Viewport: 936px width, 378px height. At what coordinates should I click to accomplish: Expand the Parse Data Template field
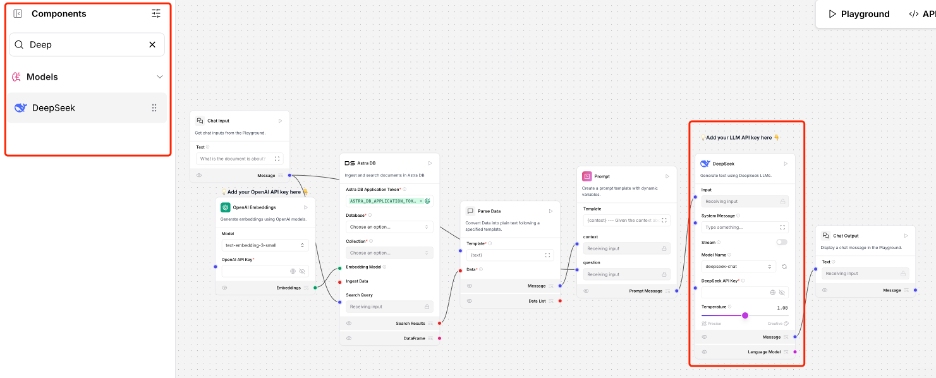tap(547, 255)
